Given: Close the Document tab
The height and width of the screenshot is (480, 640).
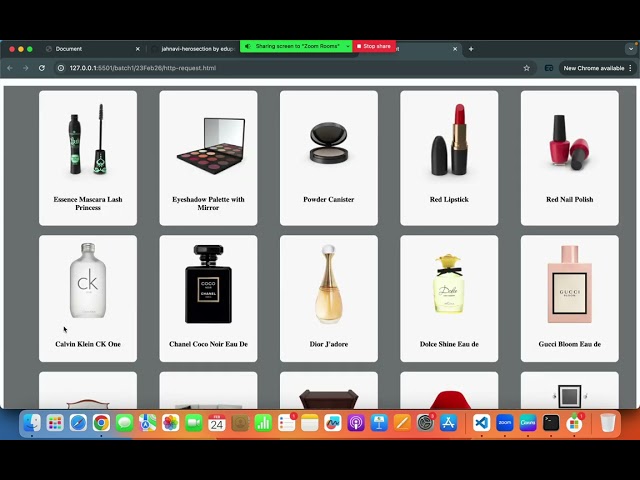Looking at the screenshot, I should [138, 49].
